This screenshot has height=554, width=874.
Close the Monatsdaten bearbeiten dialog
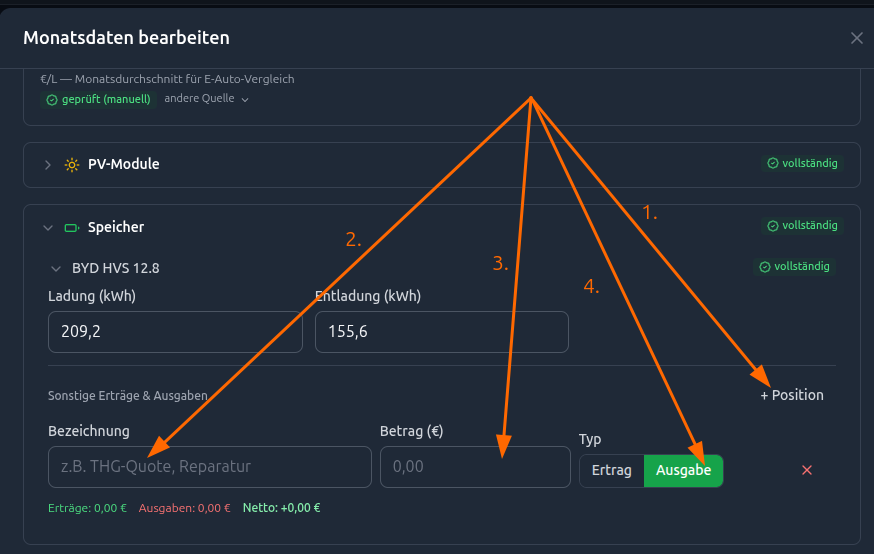[857, 38]
